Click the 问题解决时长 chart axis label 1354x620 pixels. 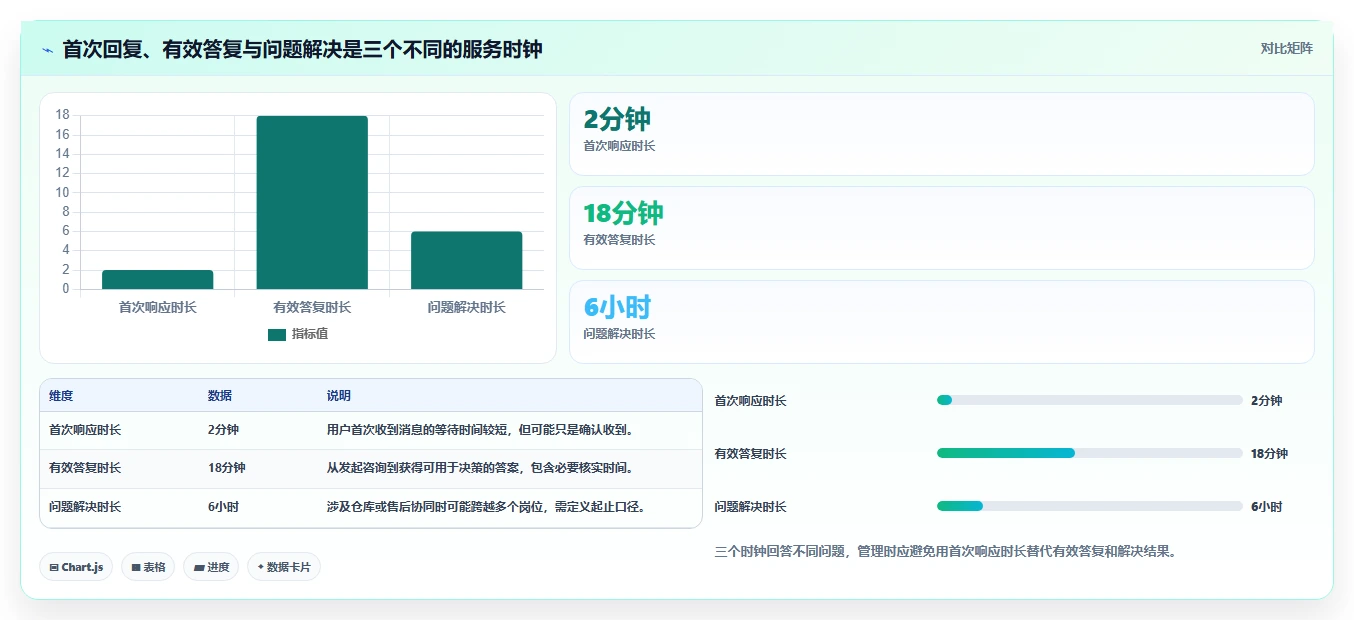[x=466, y=308]
